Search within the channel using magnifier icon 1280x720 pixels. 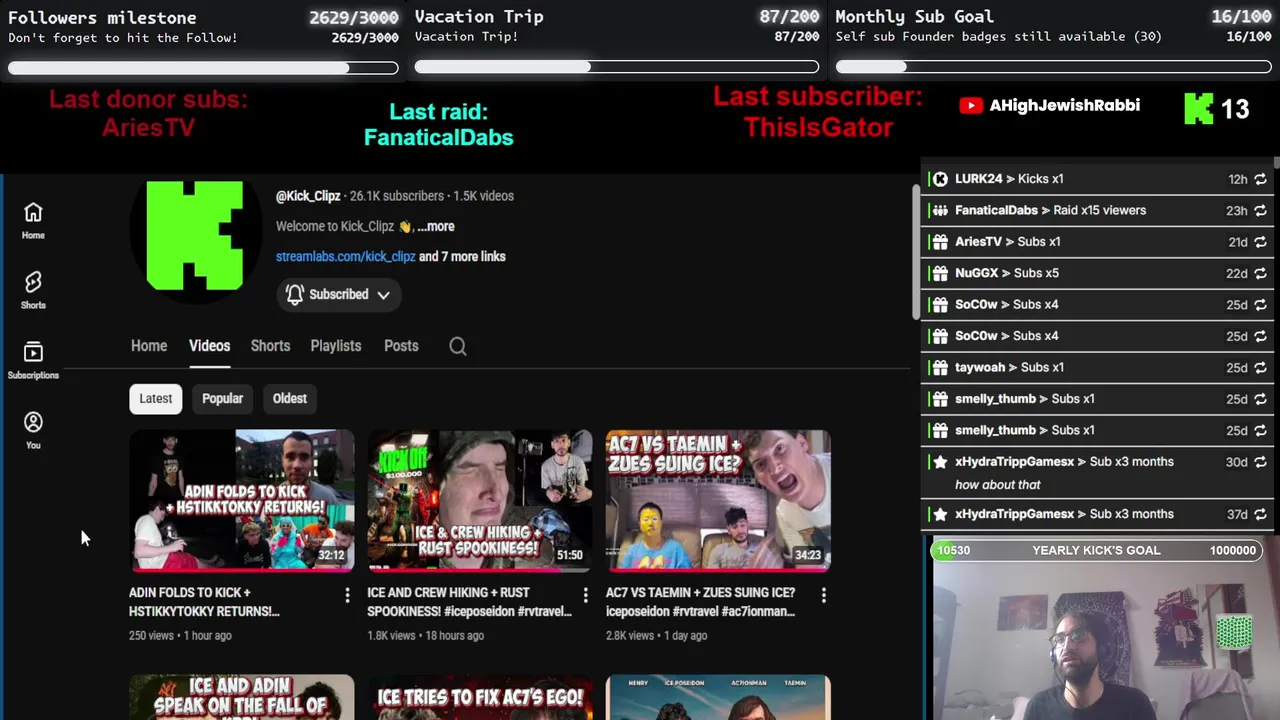point(458,346)
